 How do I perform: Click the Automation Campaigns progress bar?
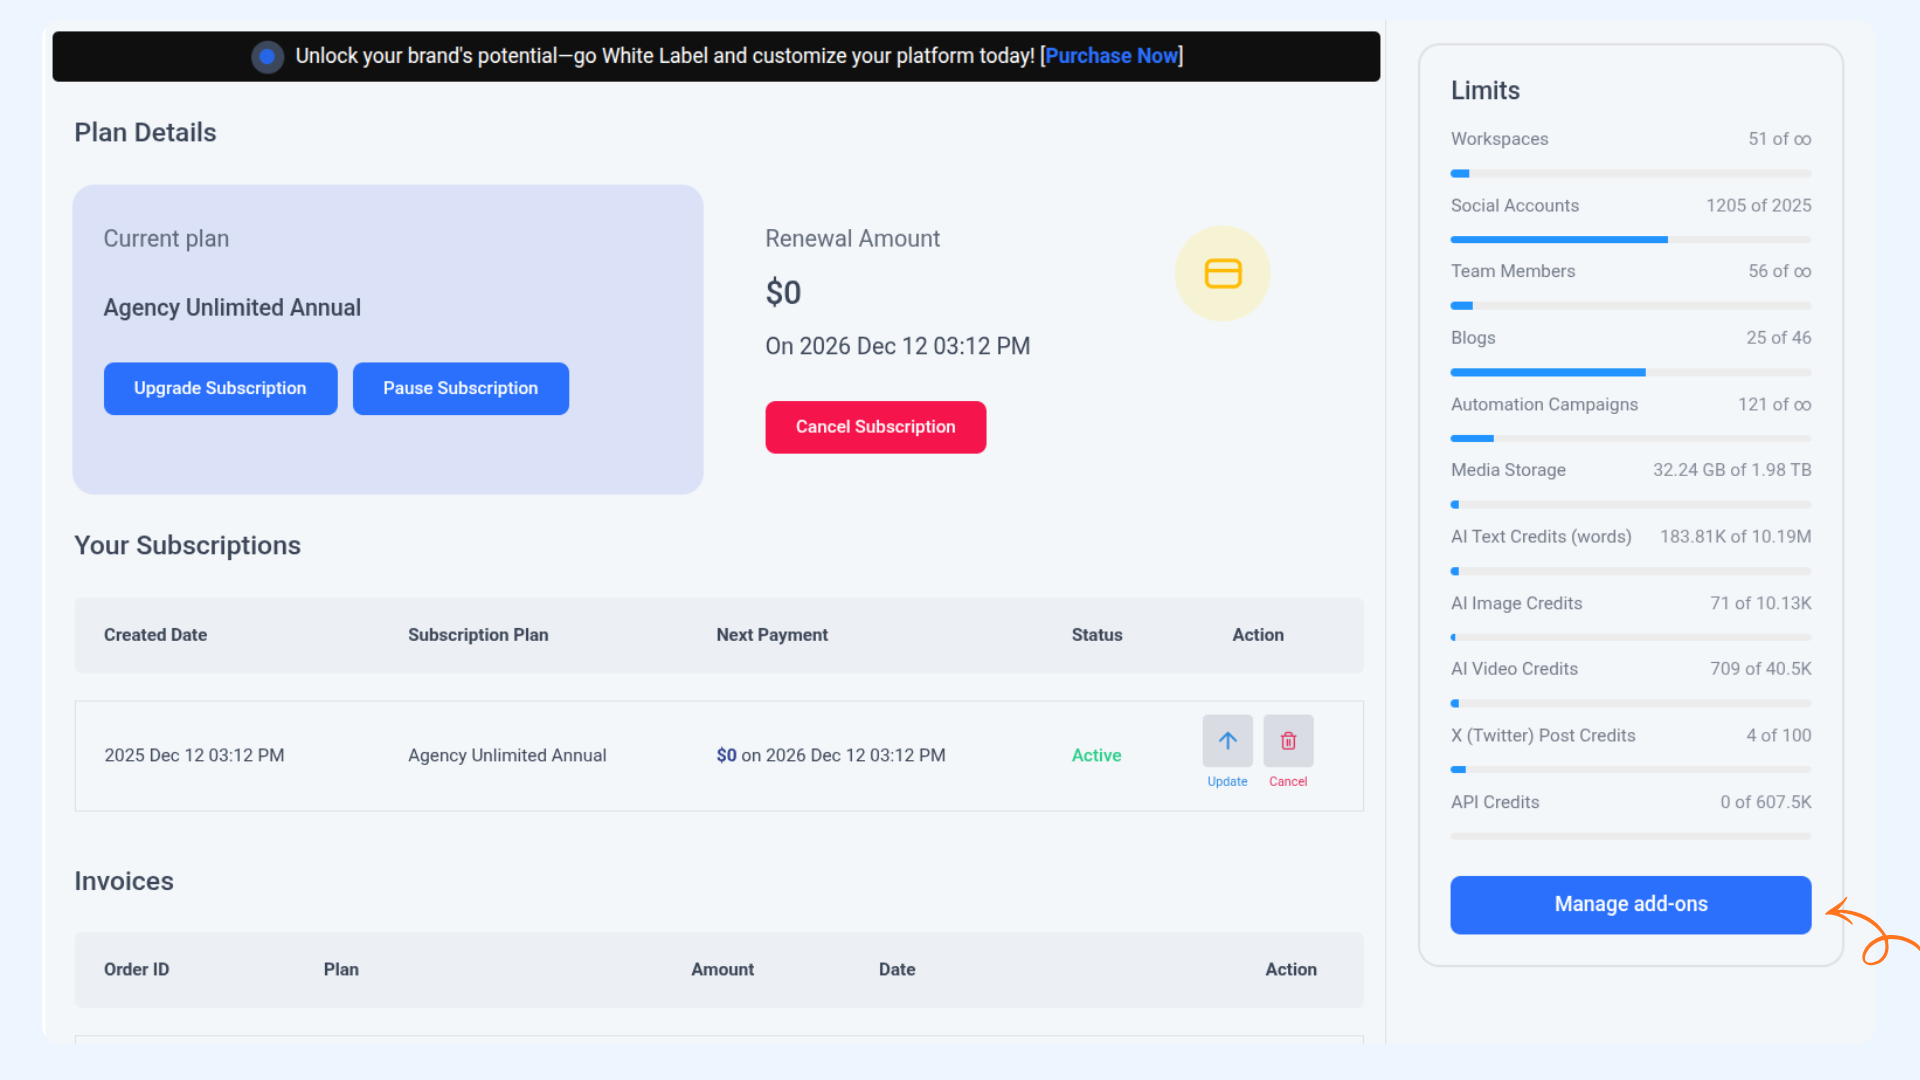1630,438
